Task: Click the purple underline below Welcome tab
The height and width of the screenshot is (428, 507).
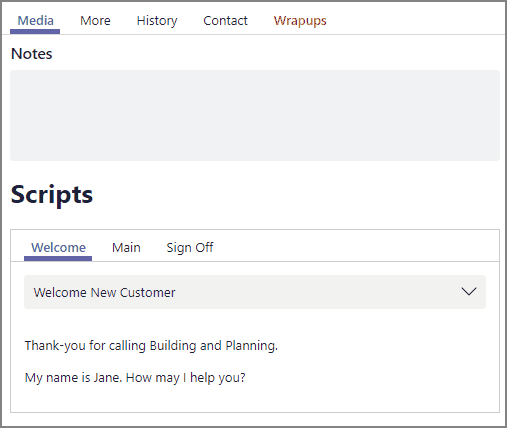Action: 58,258
